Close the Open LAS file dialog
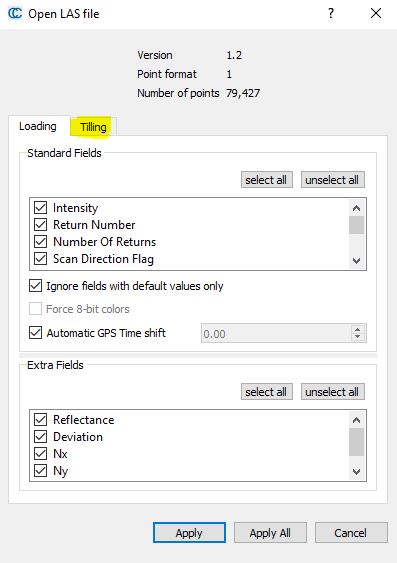 pos(376,14)
